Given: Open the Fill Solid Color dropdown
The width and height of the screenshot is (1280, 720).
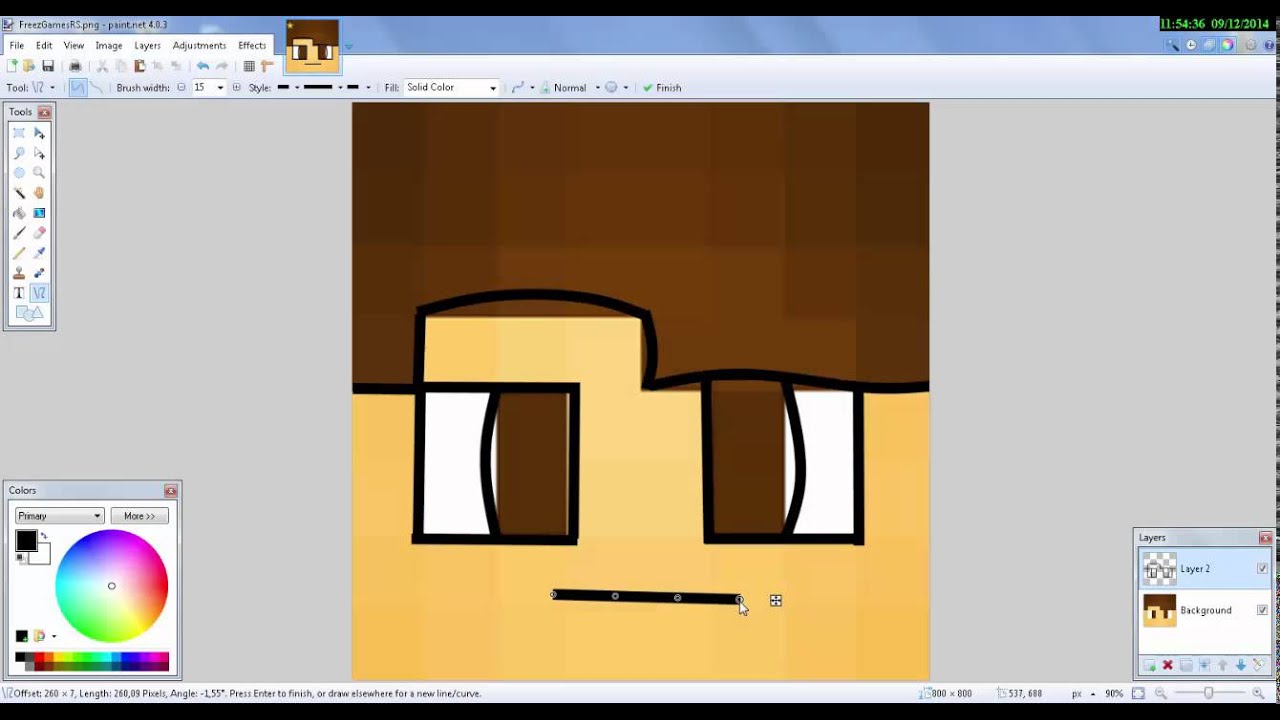Looking at the screenshot, I should coord(451,88).
